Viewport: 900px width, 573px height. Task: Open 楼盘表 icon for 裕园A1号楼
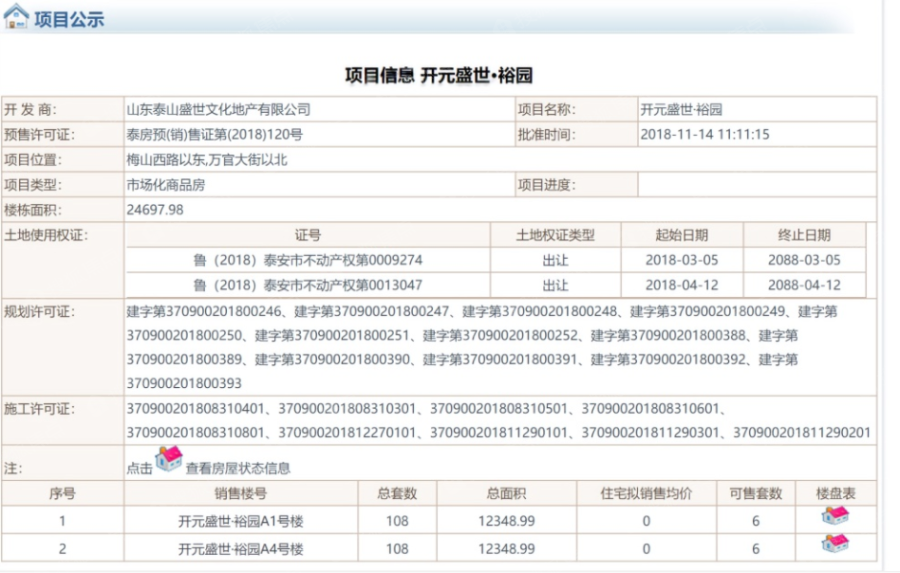click(x=835, y=518)
